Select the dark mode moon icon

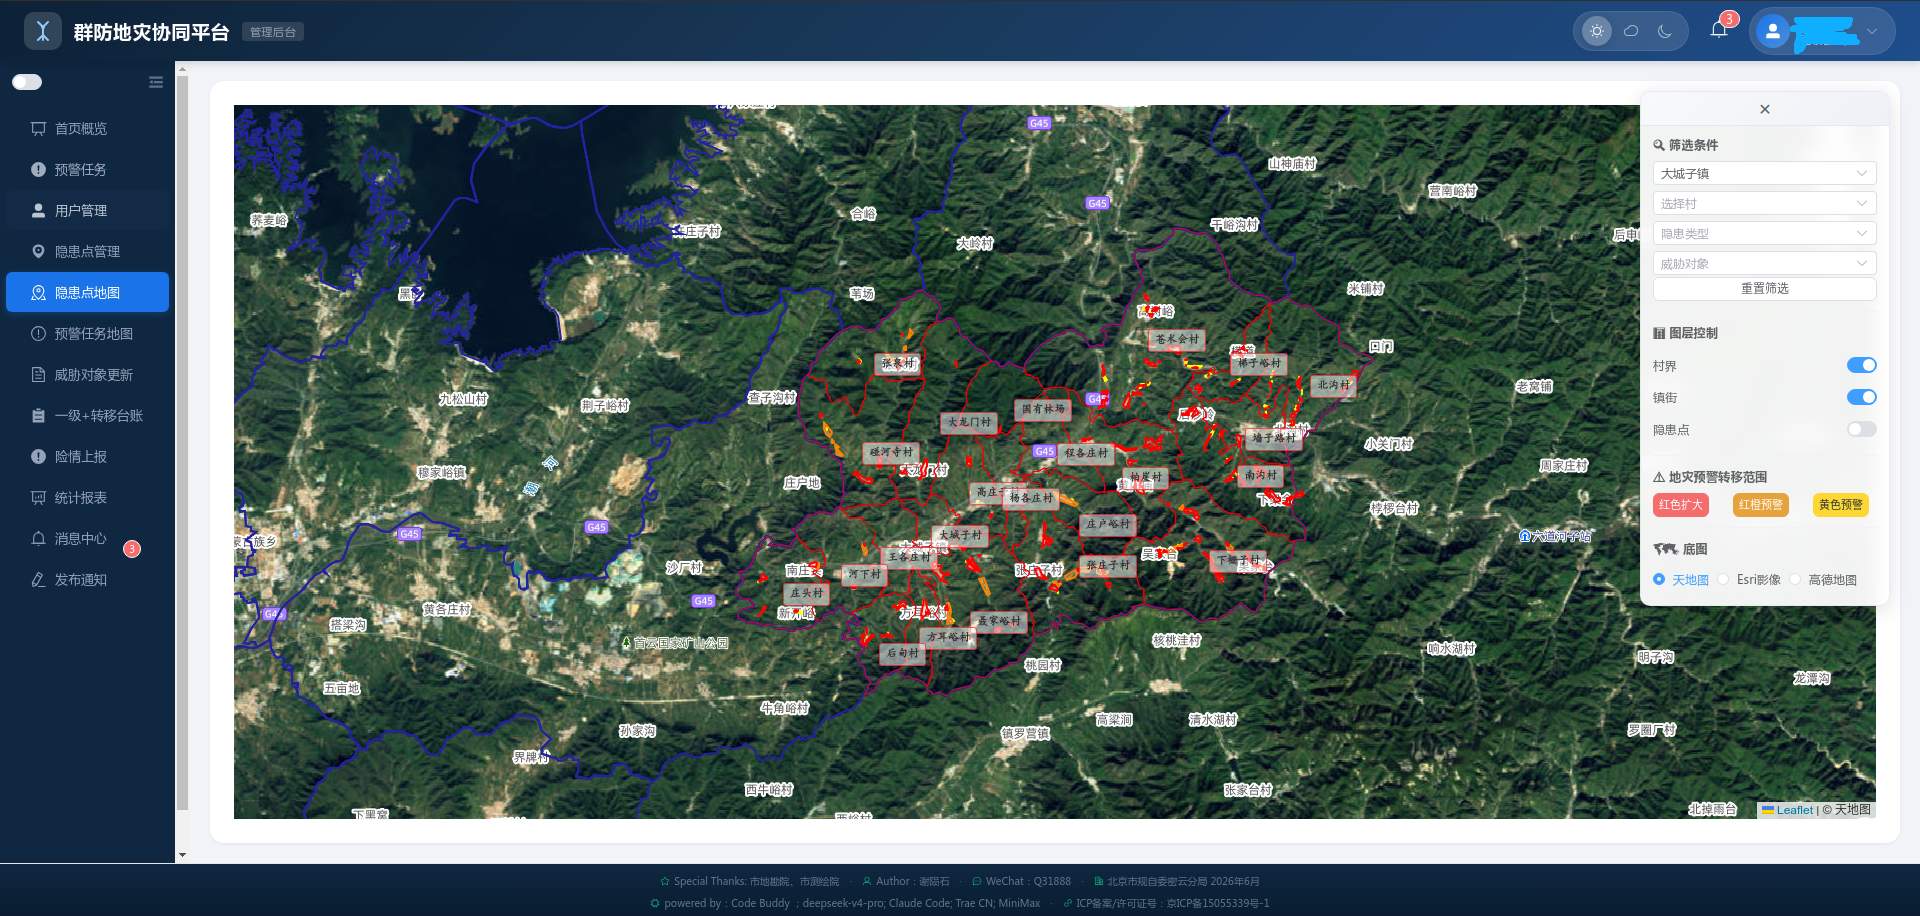click(x=1665, y=31)
